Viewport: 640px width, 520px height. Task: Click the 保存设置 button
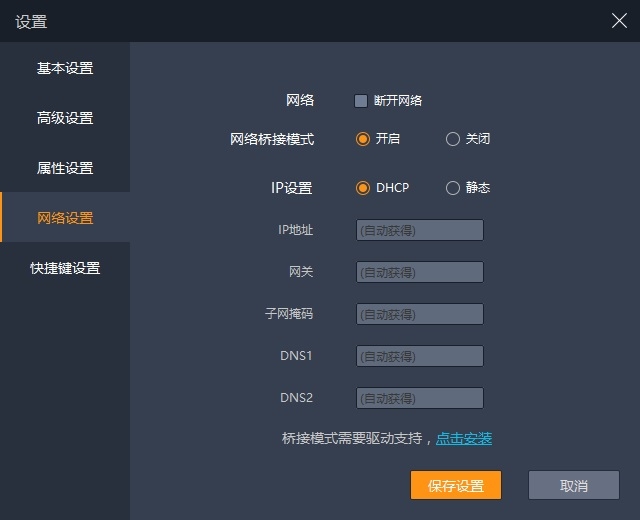pos(456,485)
